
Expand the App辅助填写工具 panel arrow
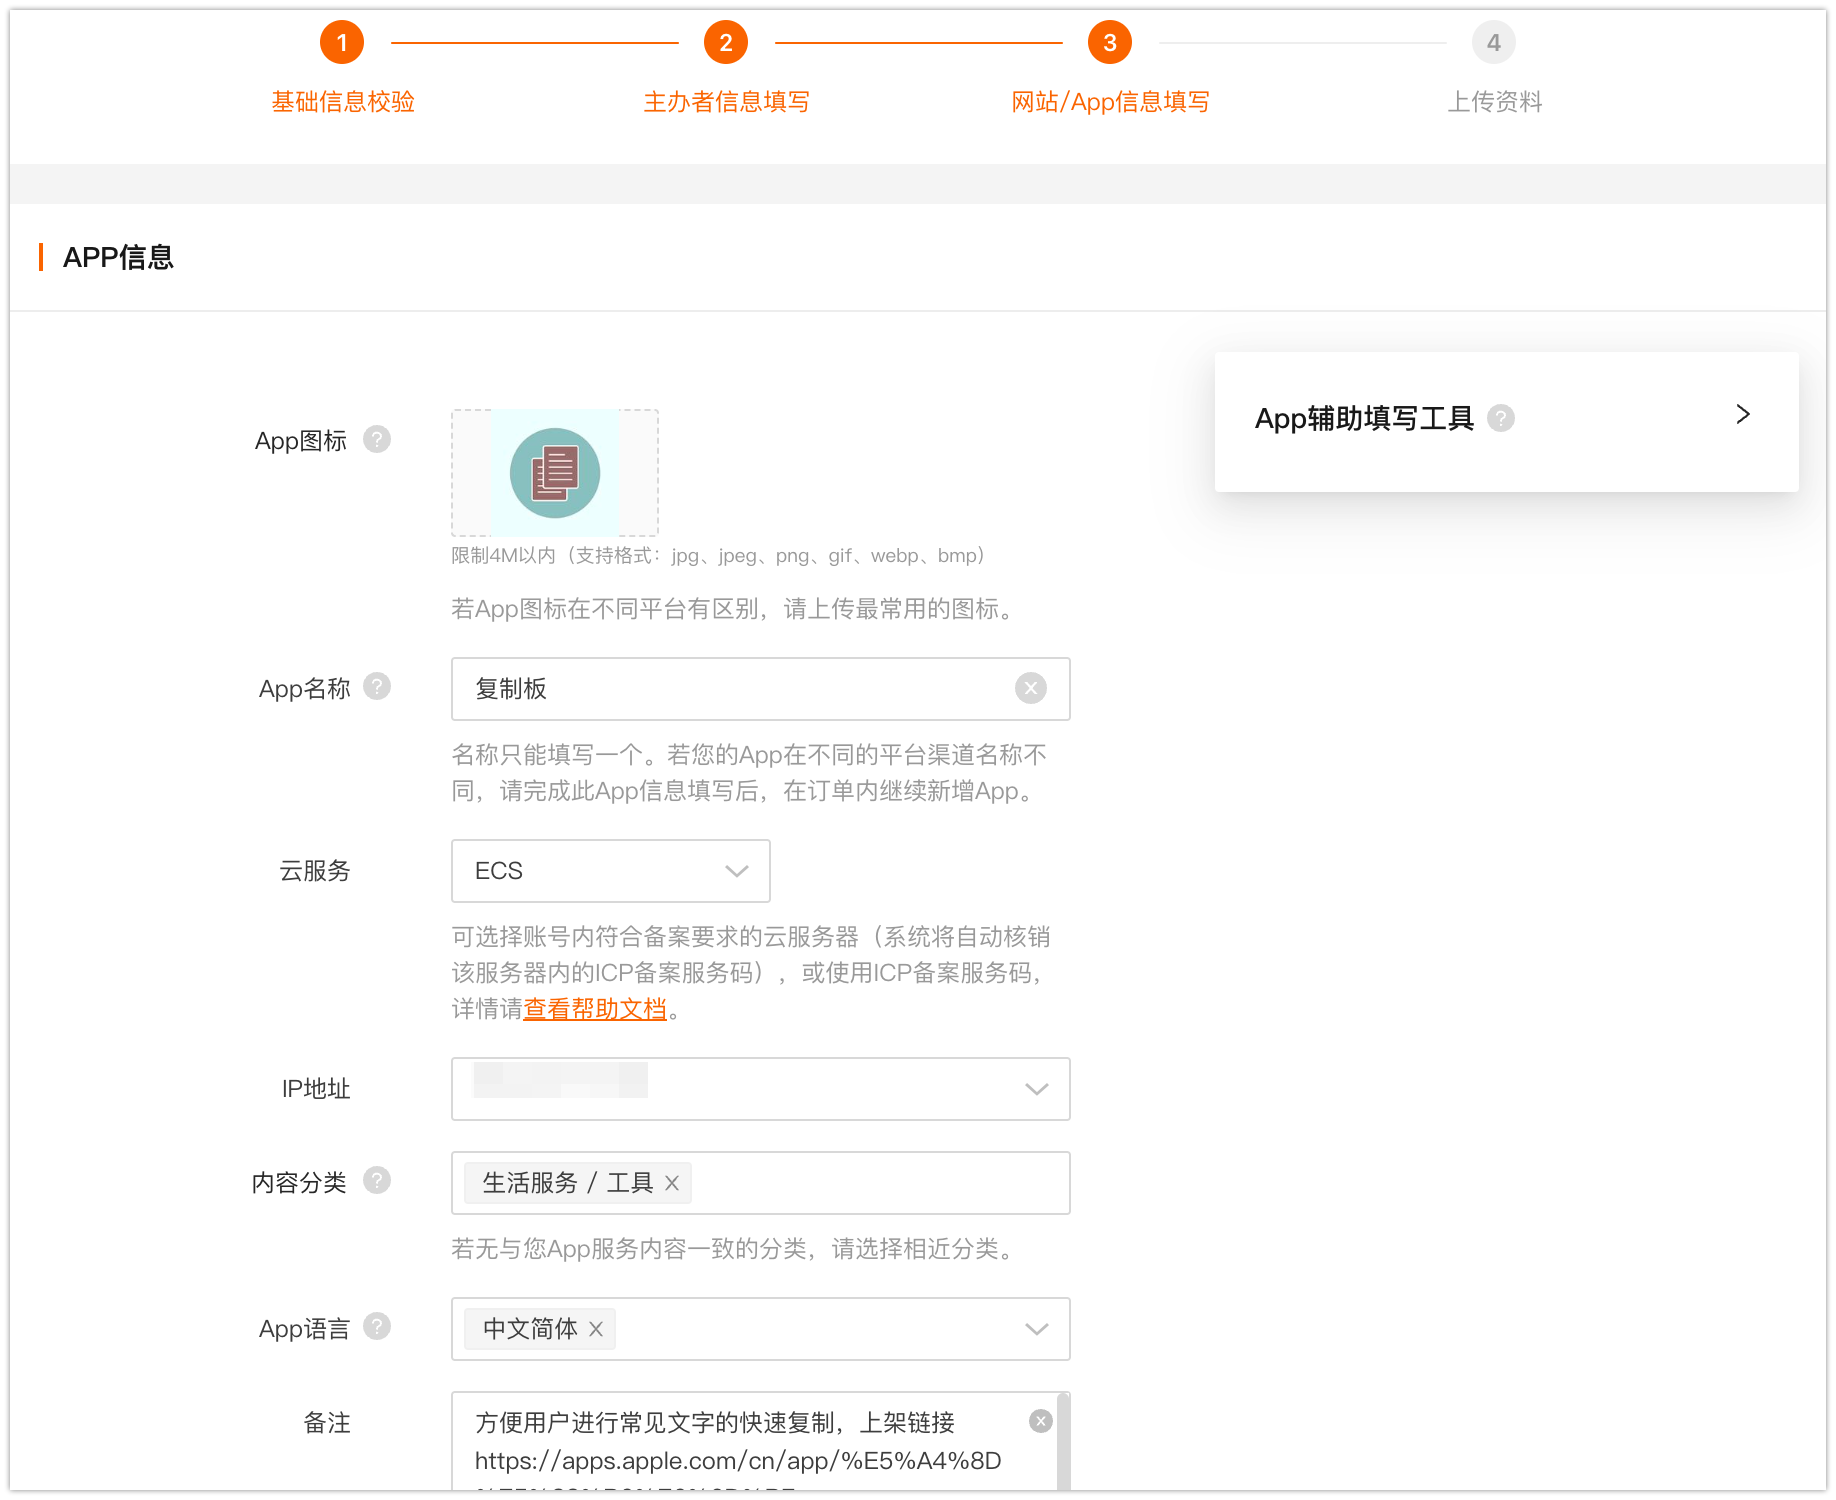pyautogui.click(x=1743, y=415)
